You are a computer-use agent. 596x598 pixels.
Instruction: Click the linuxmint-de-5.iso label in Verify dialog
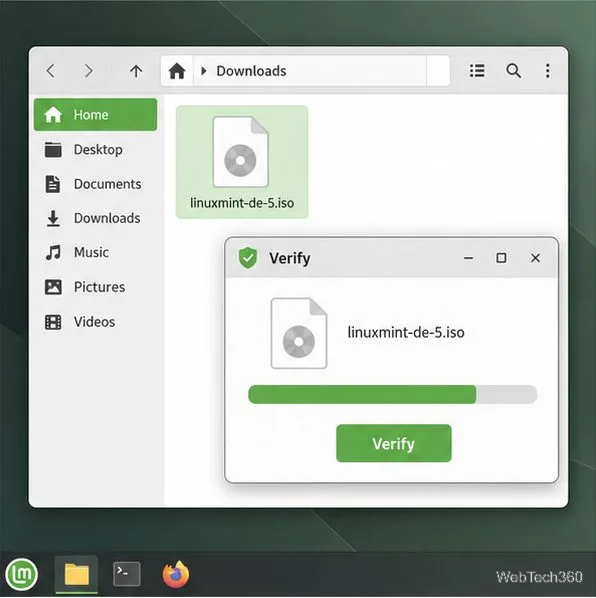406,333
